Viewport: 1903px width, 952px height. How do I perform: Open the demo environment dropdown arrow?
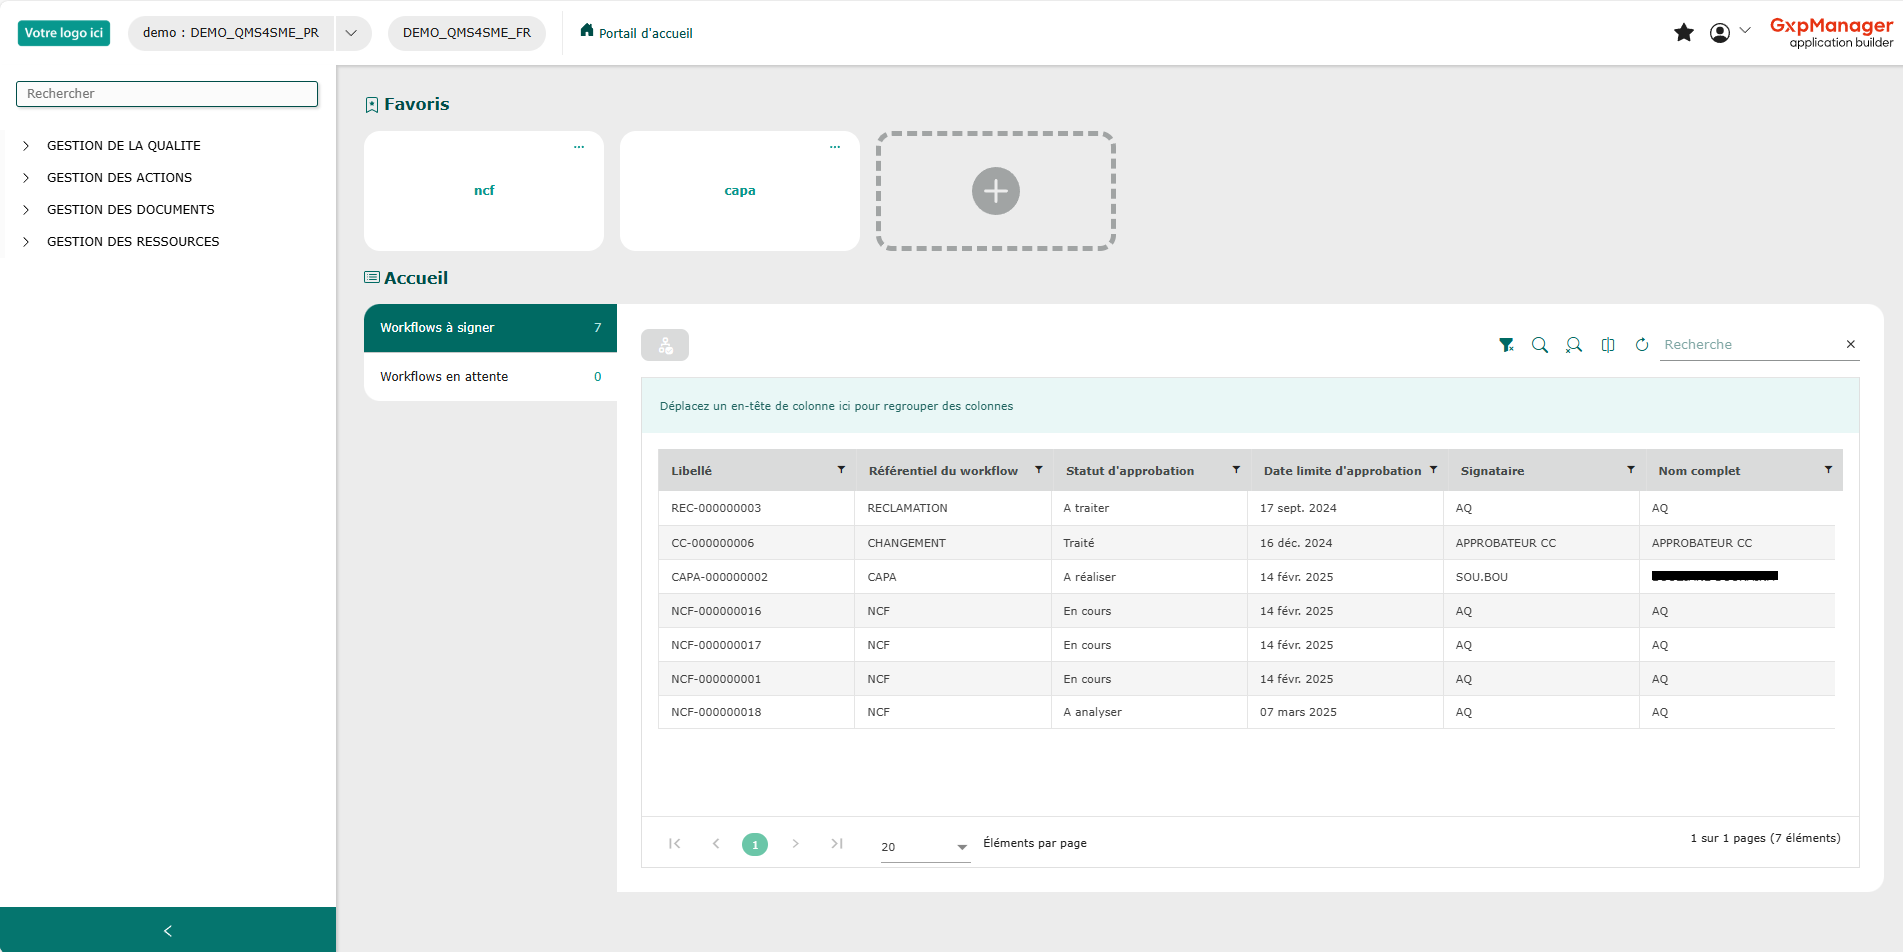pyautogui.click(x=351, y=33)
